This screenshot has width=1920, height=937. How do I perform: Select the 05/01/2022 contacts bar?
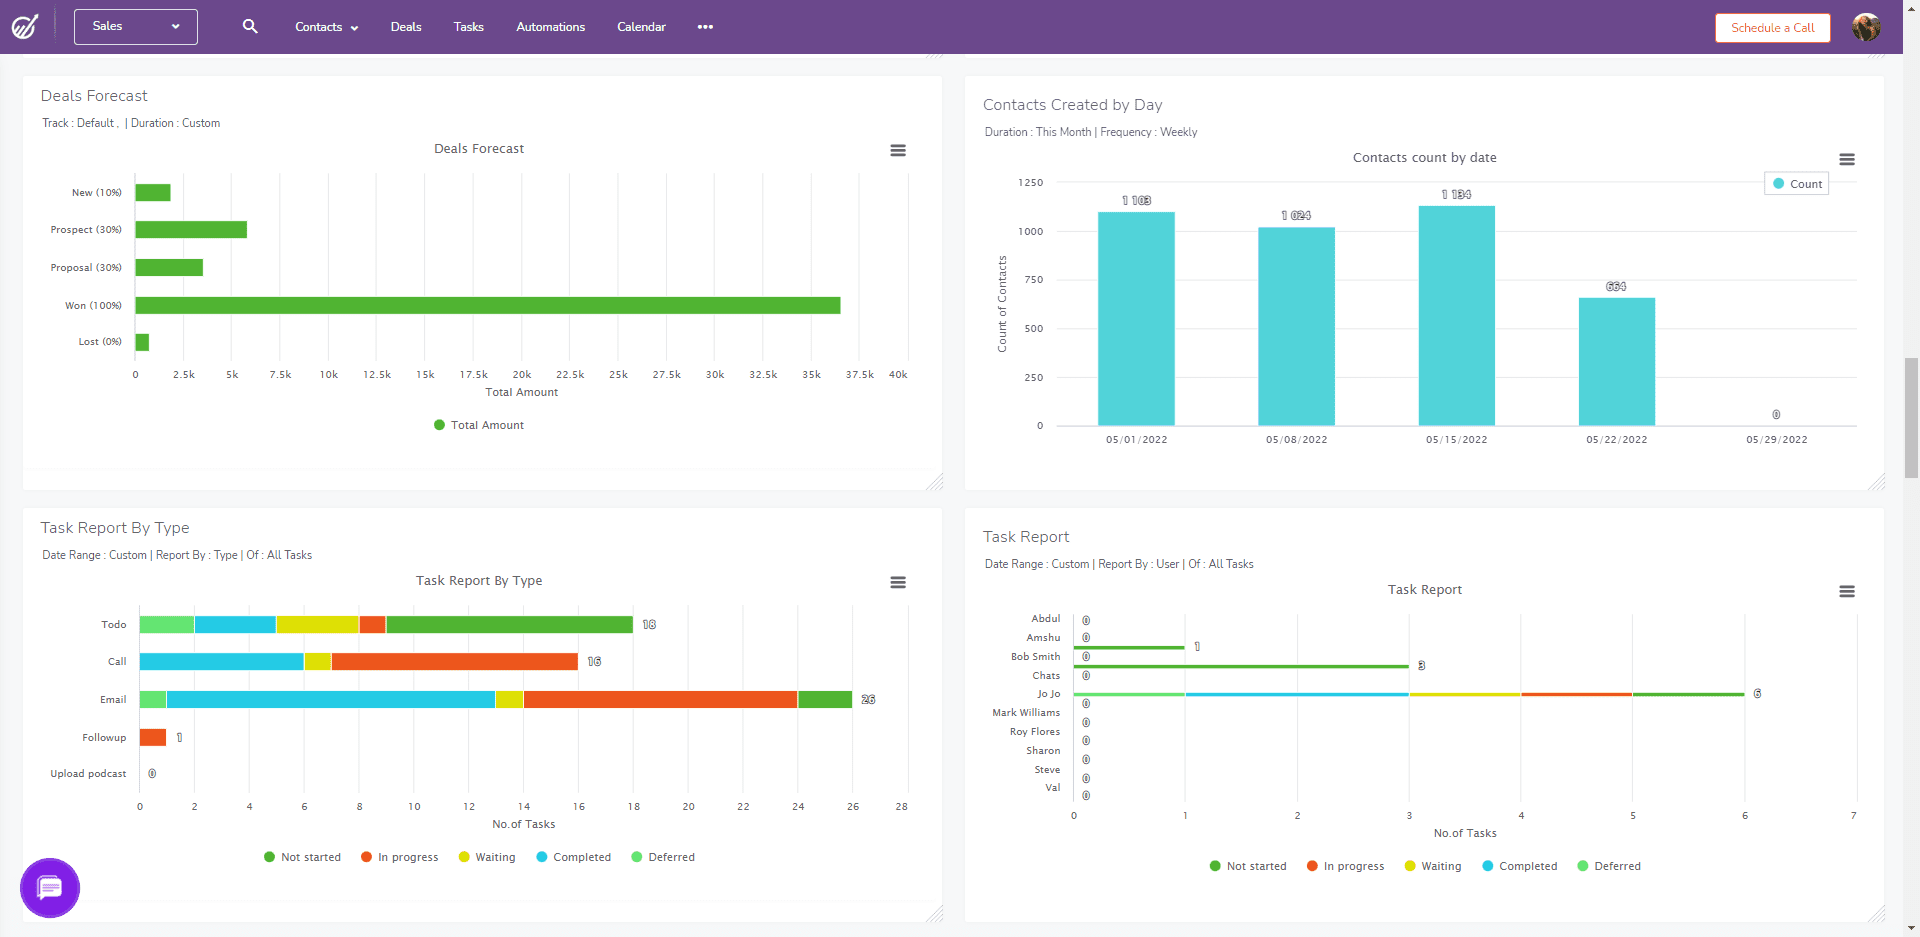point(1136,319)
